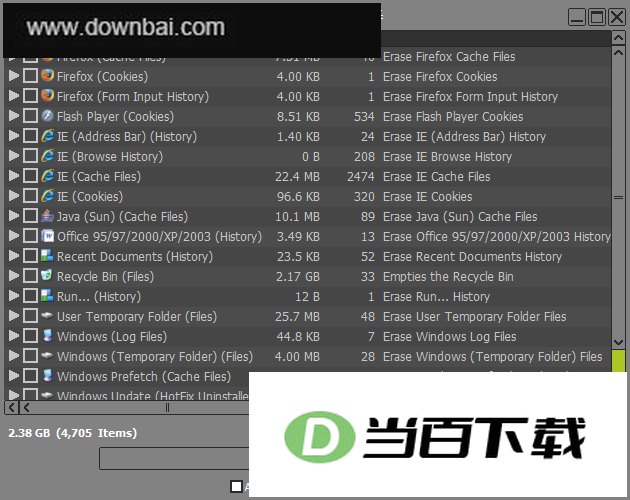Expand the Windows Prefetch (Cache Files) row
Image resolution: width=630 pixels, height=500 pixels.
pos(14,376)
